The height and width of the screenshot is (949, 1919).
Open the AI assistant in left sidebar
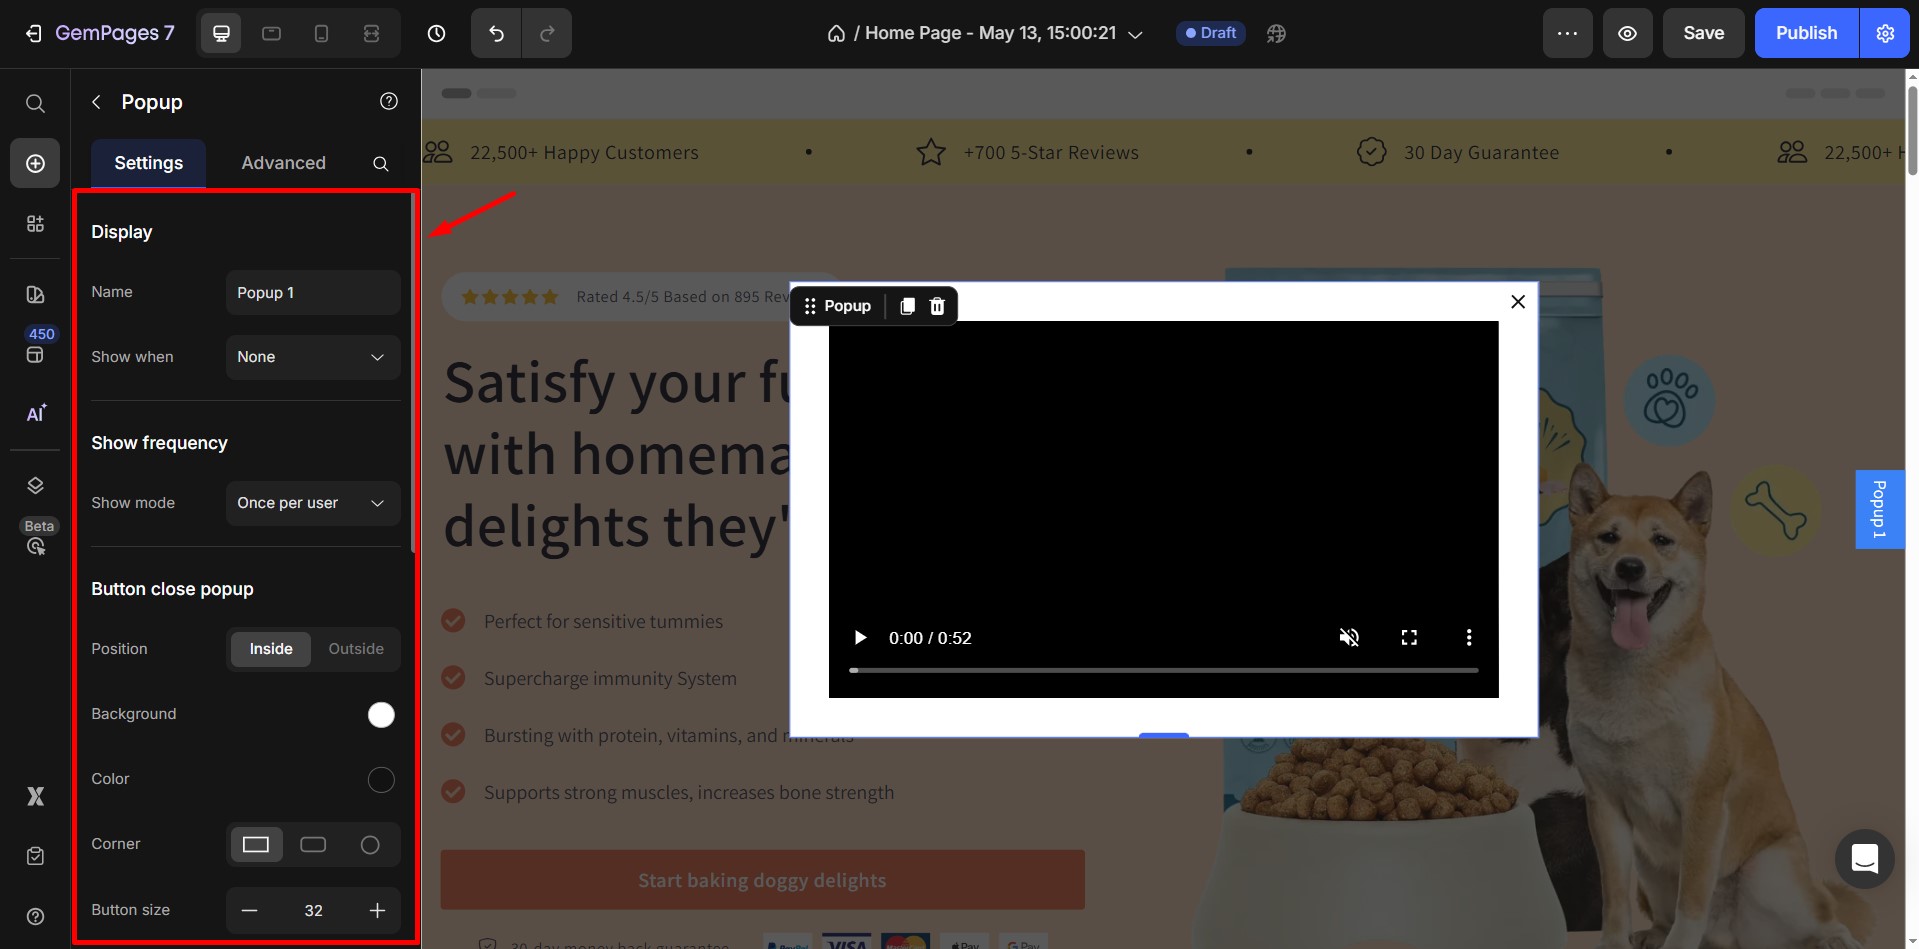[35, 414]
